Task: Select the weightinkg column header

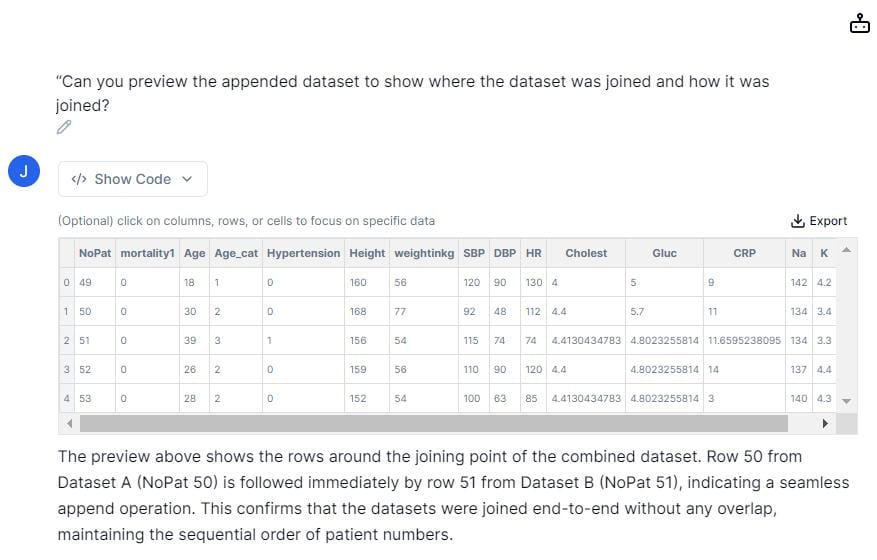Action: click(424, 253)
